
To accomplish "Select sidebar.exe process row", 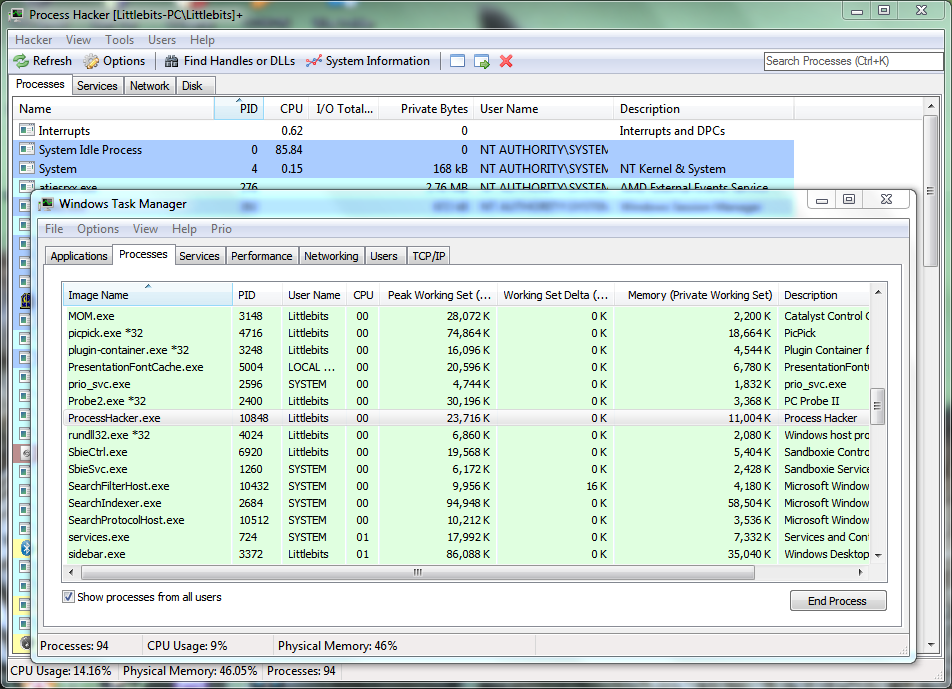I will 466,554.
